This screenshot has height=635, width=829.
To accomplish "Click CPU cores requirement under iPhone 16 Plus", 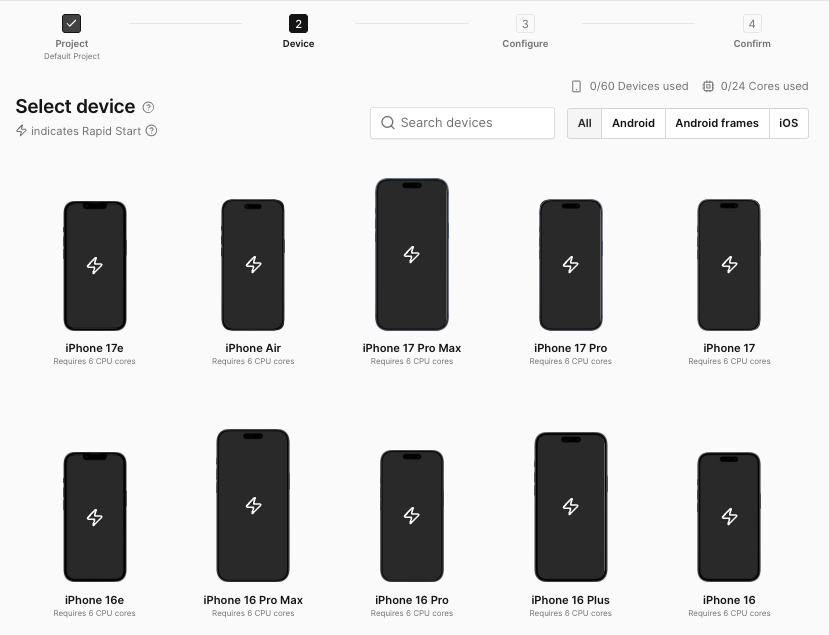I will point(570,613).
